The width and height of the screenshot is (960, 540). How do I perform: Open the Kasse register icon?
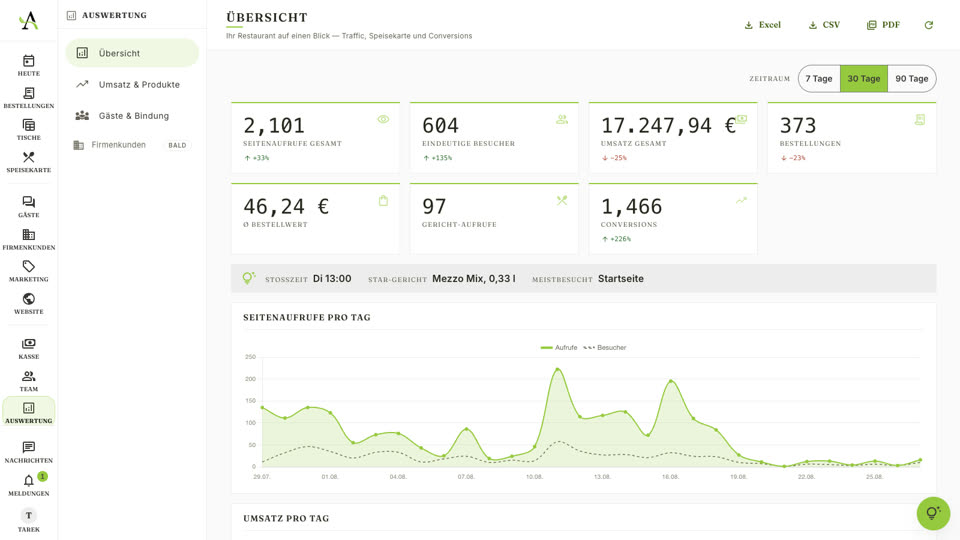[29, 343]
